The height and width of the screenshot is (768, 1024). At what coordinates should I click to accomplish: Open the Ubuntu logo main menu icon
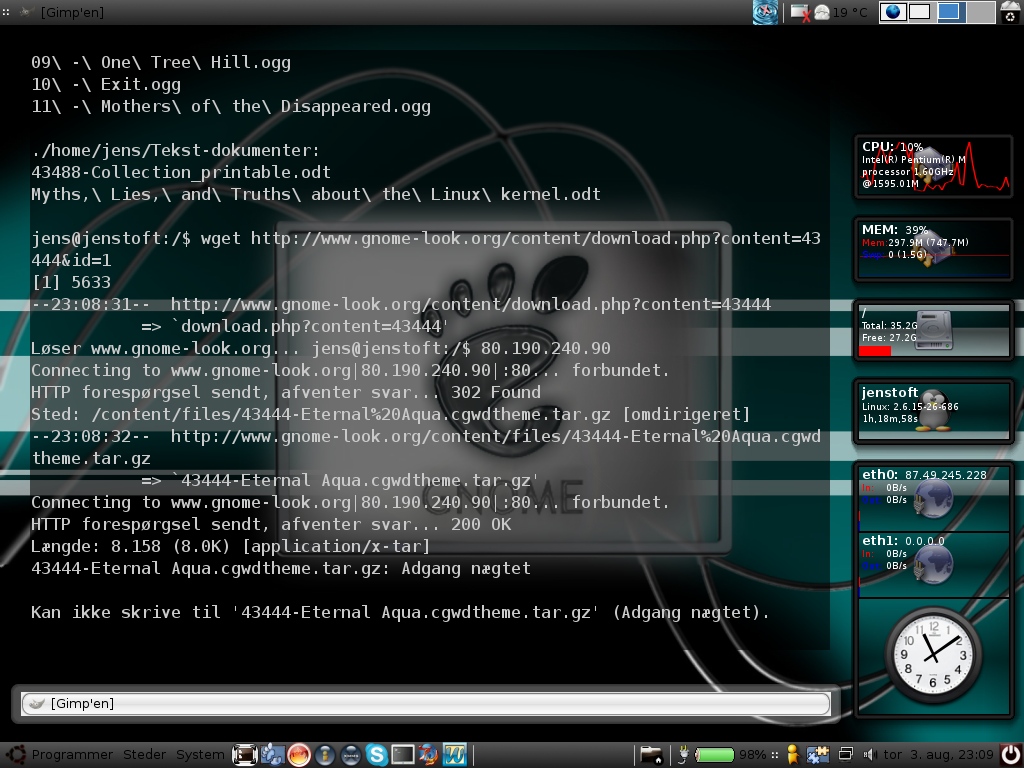[x=16, y=754]
